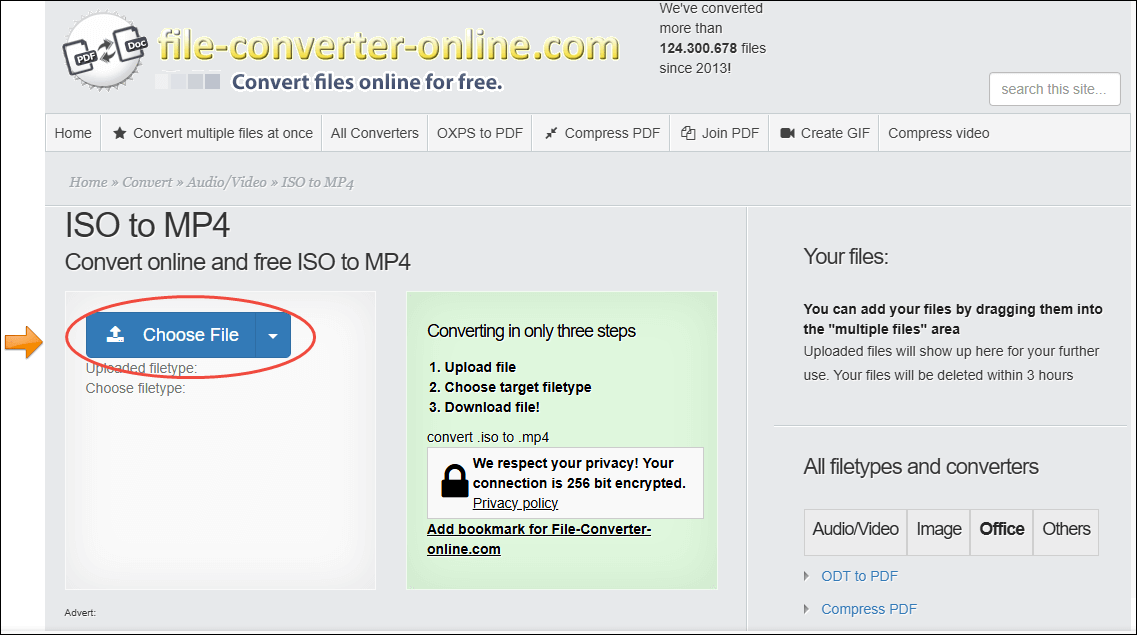Expand the ODT to PDF list arrow

coord(806,576)
